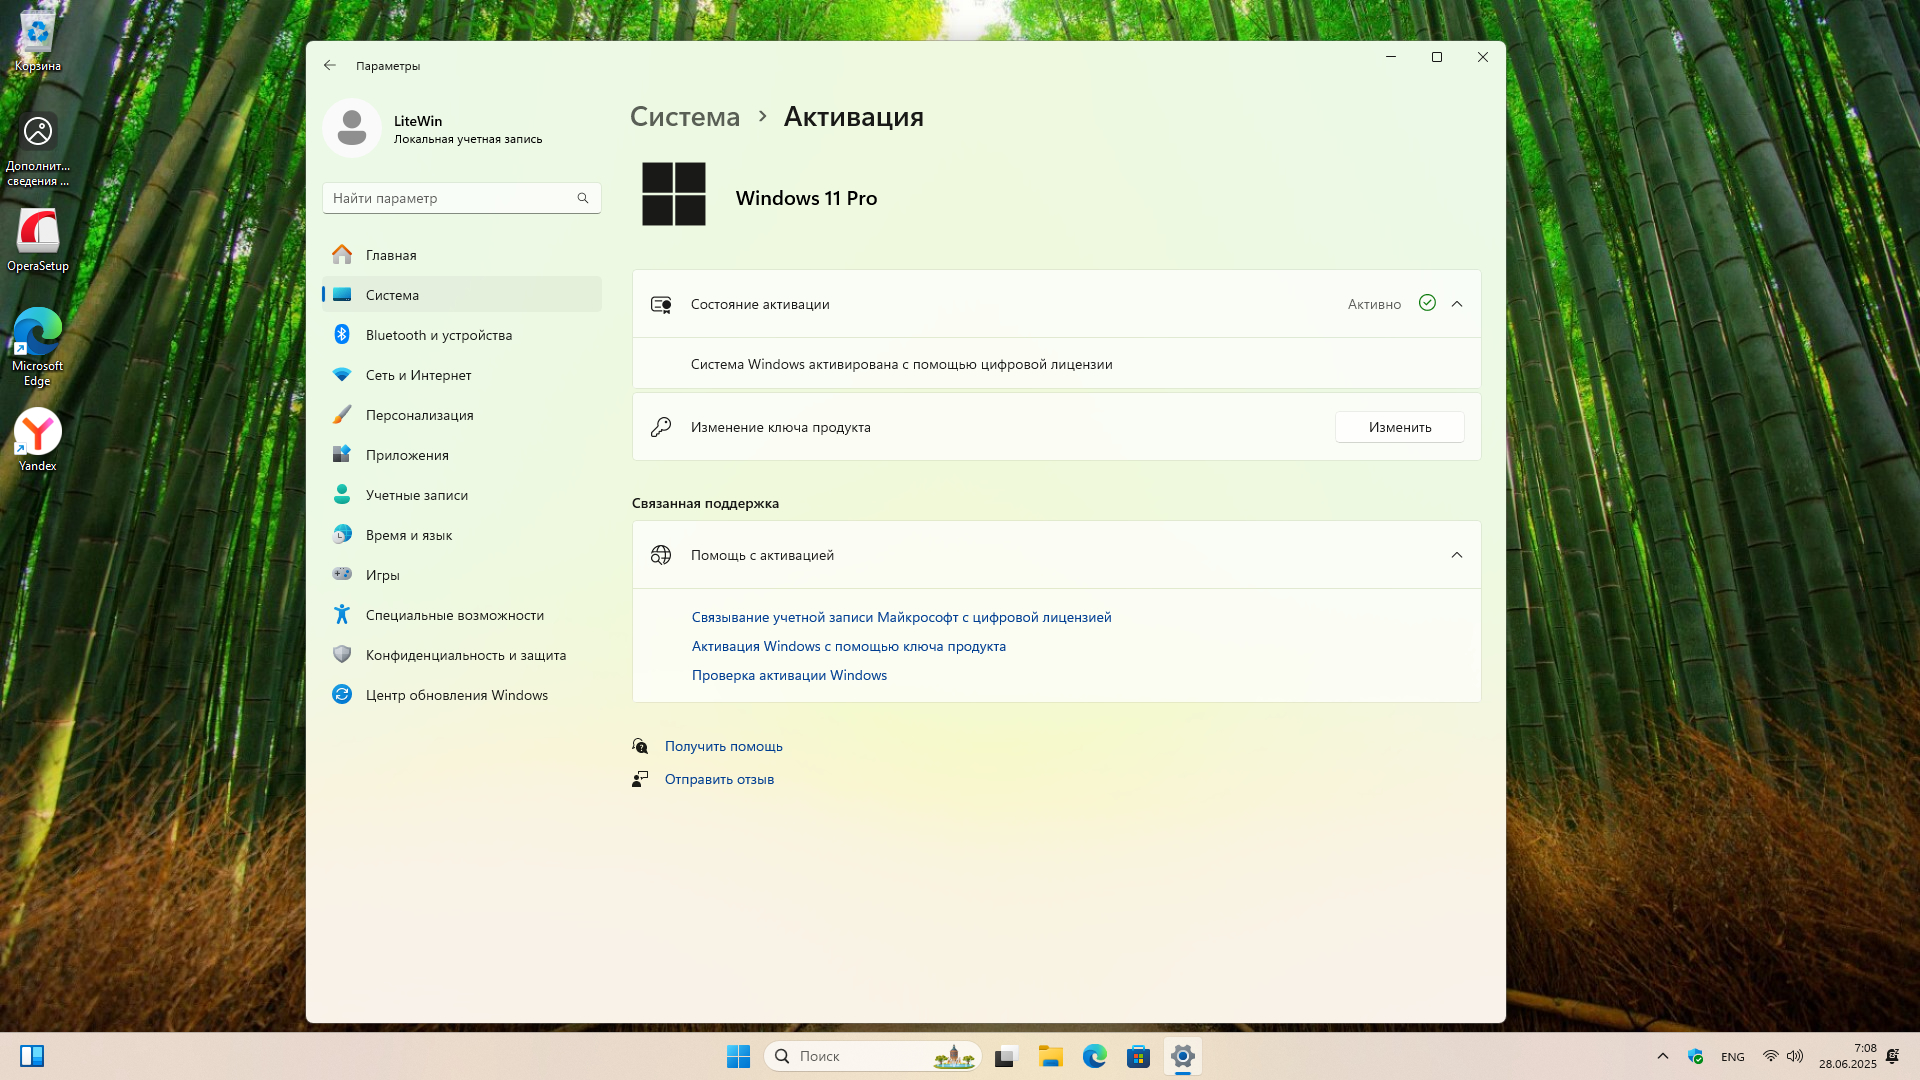
Task: Click the Система breadcrumb
Action: pos(685,117)
